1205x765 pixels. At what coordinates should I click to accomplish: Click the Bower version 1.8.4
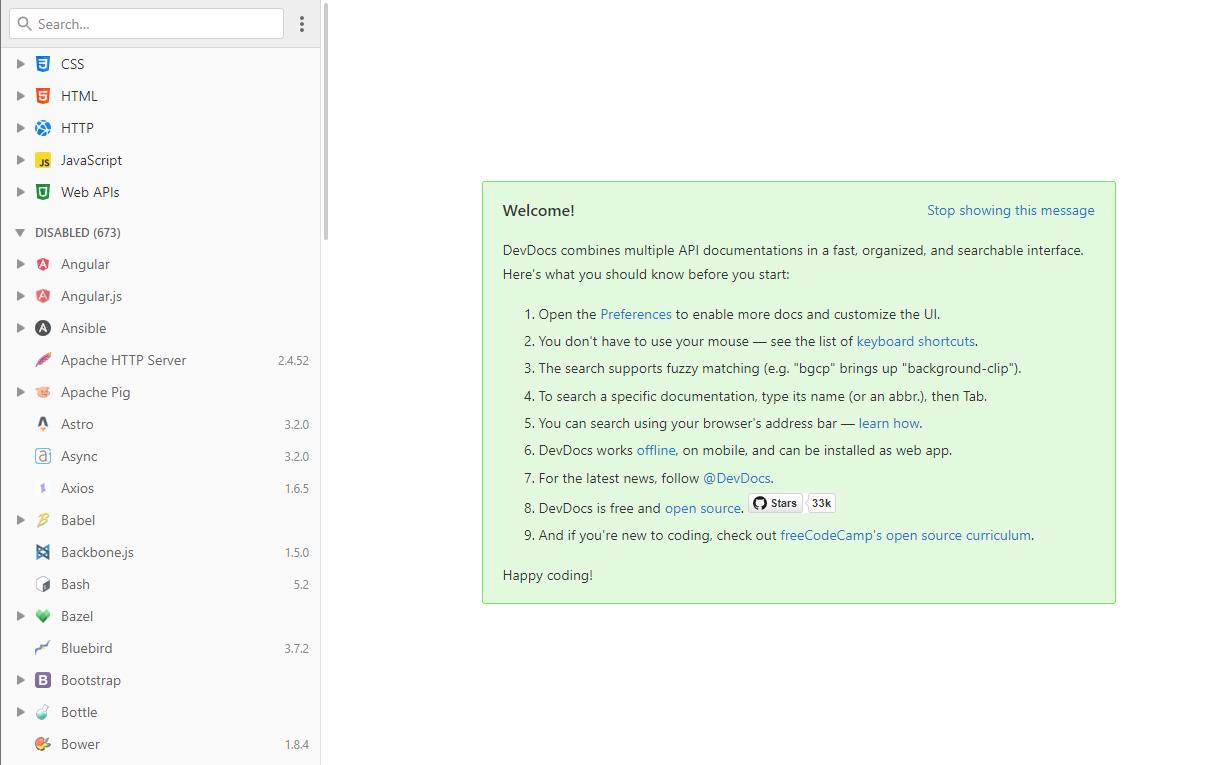(x=296, y=745)
